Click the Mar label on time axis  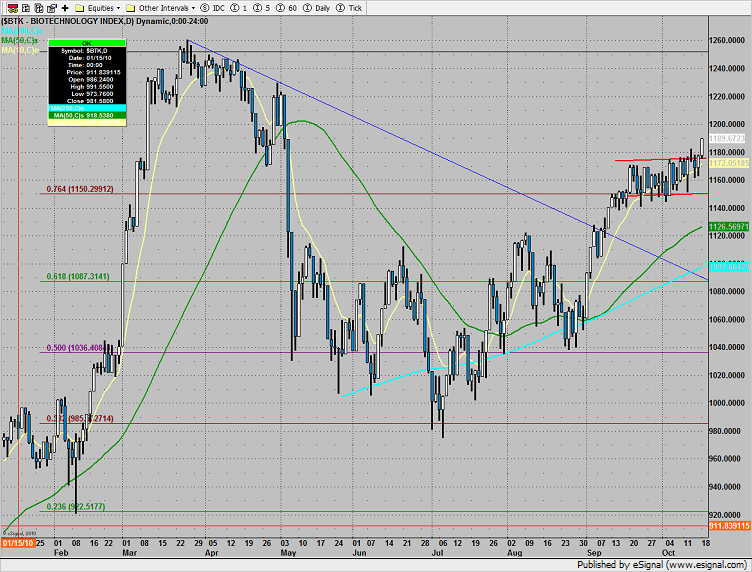click(x=129, y=553)
